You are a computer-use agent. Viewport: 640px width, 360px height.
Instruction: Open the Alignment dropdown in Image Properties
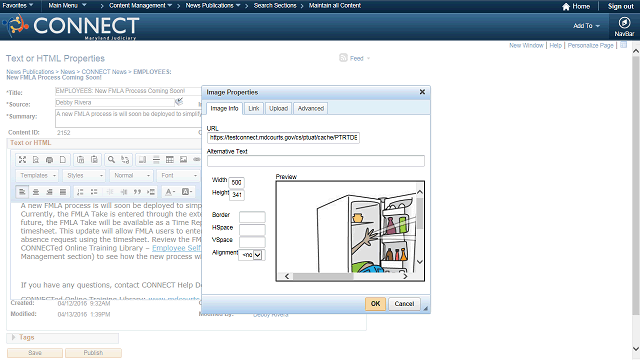click(x=252, y=255)
